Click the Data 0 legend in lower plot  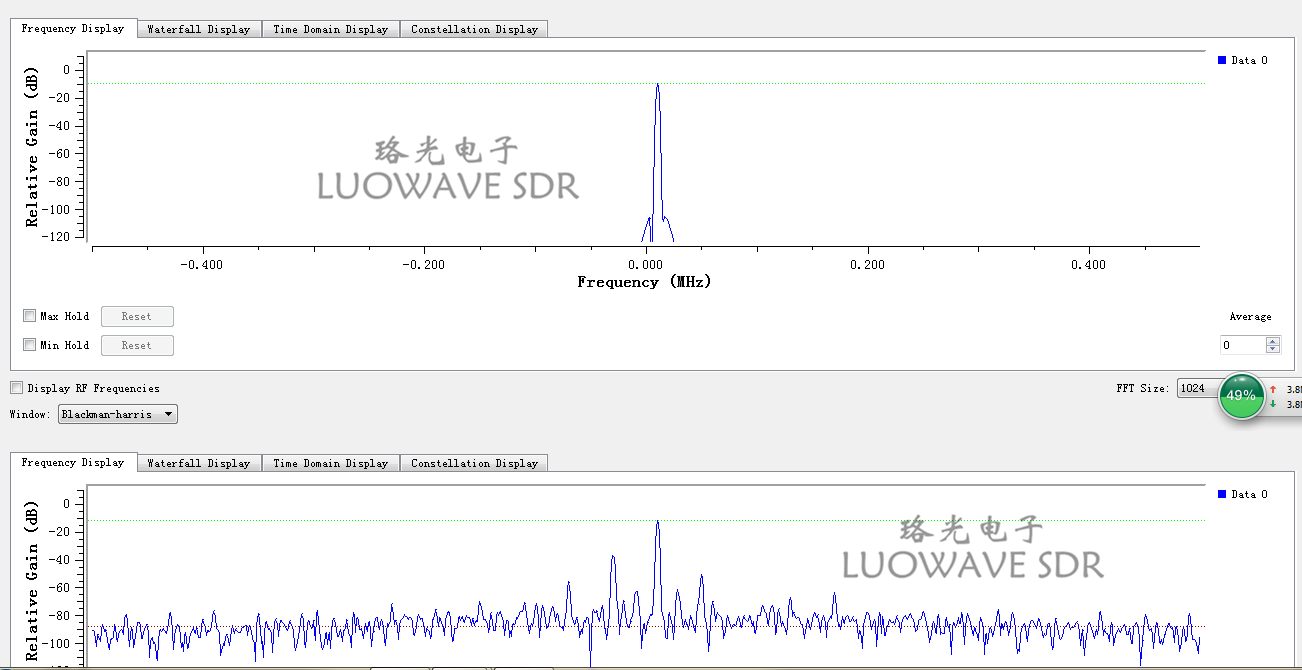(x=1243, y=494)
